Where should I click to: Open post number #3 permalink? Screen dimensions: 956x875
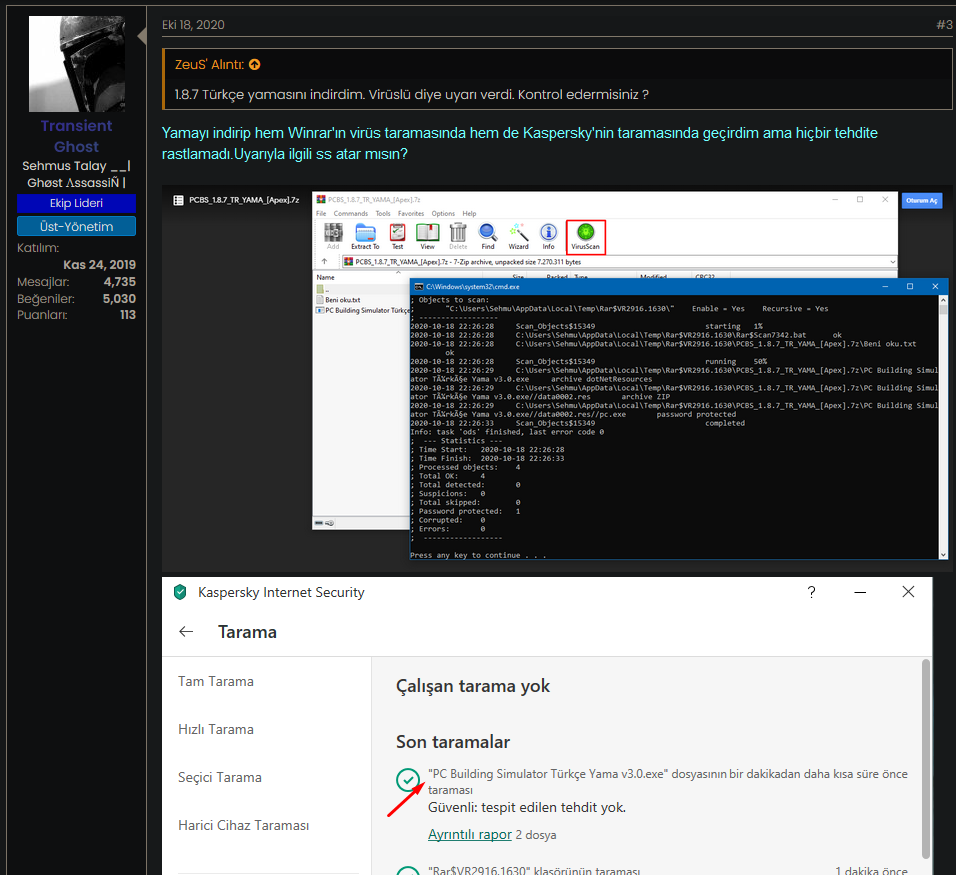(x=944, y=24)
